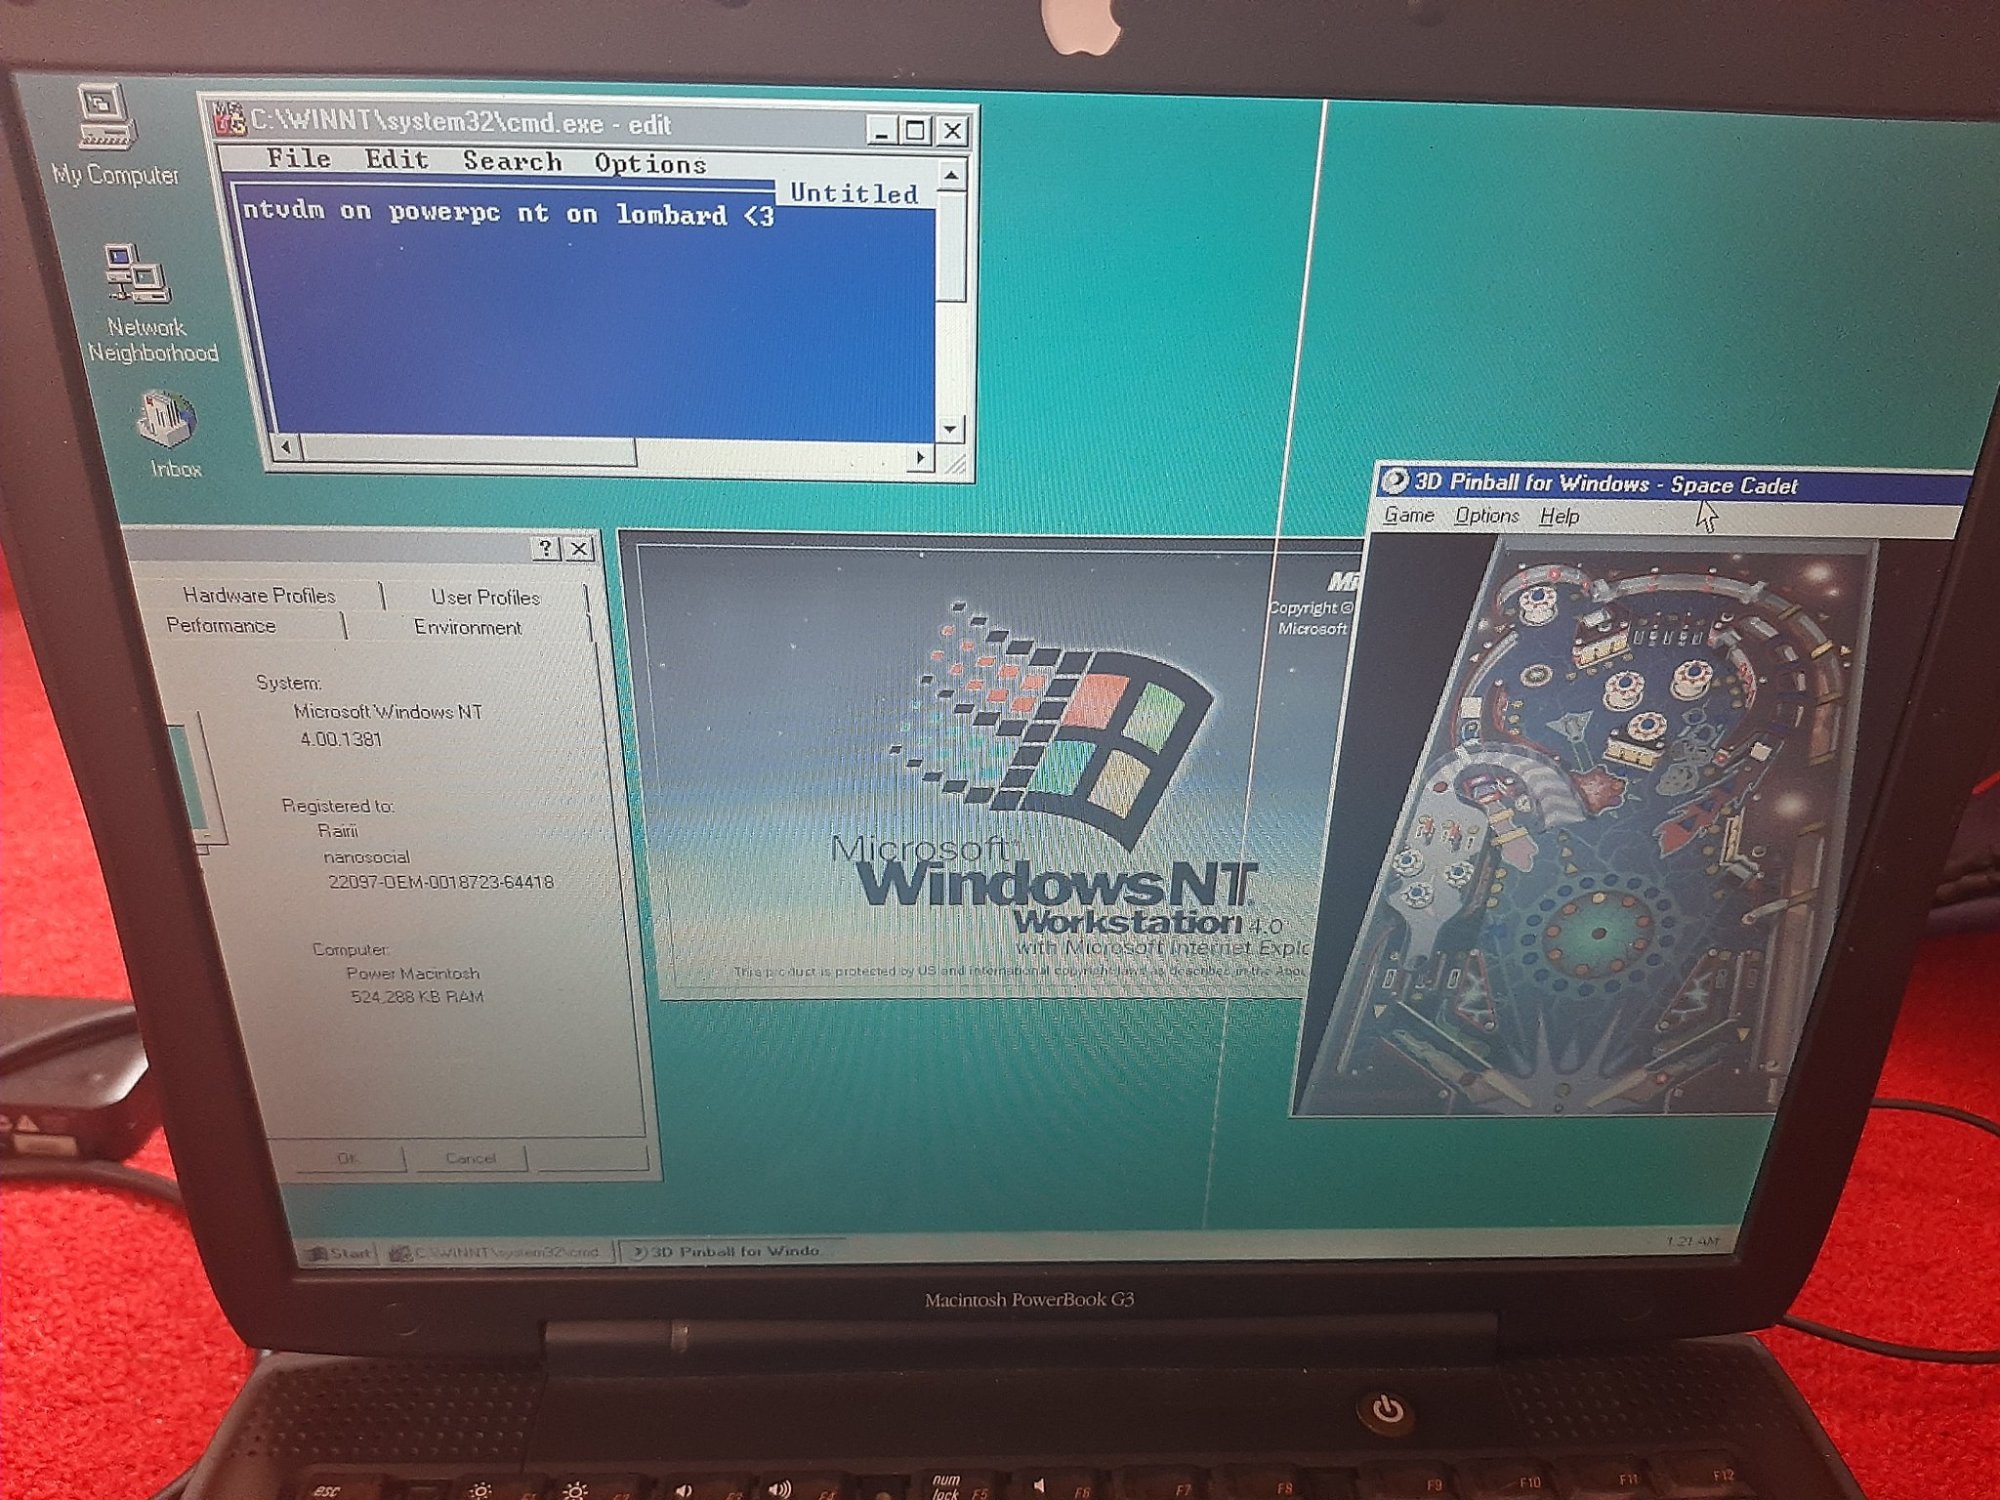Switch to the Environment tab
2000x1500 pixels.
pos(467,628)
